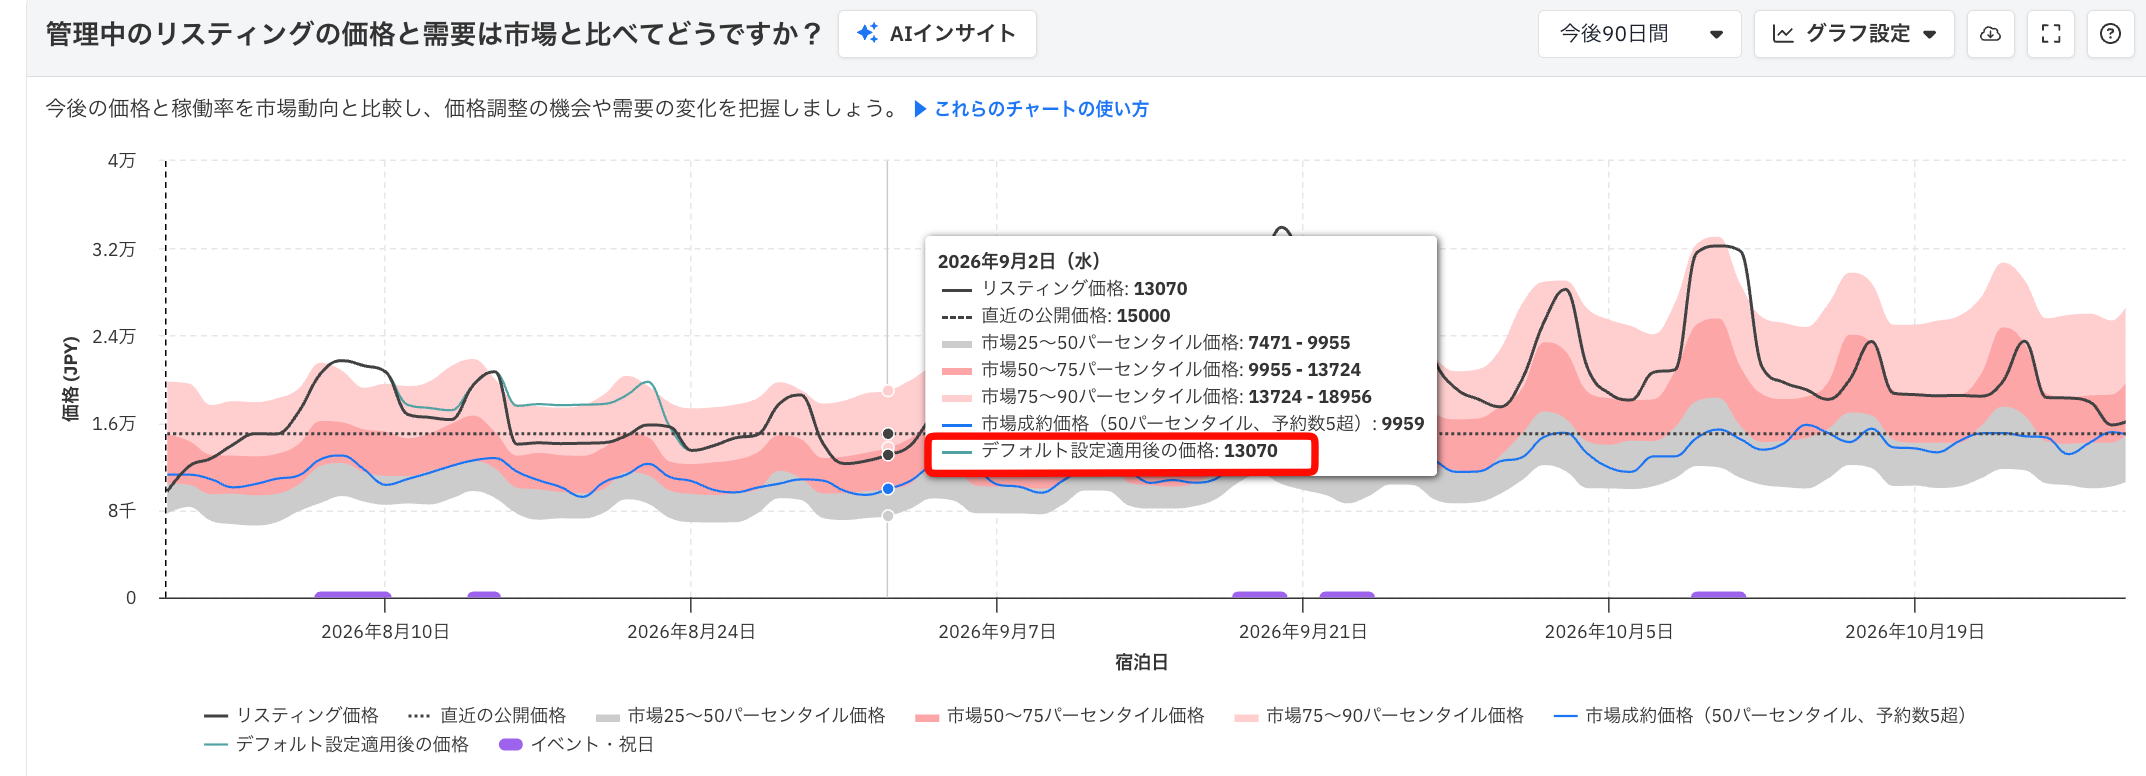Click the 2026年9月21日 x-axis label

pyautogui.click(x=1303, y=632)
